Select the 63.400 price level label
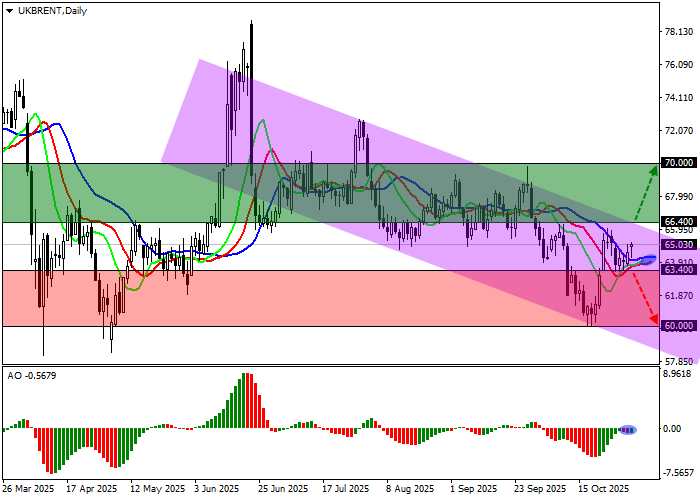The width and height of the screenshot is (700, 500). (678, 270)
